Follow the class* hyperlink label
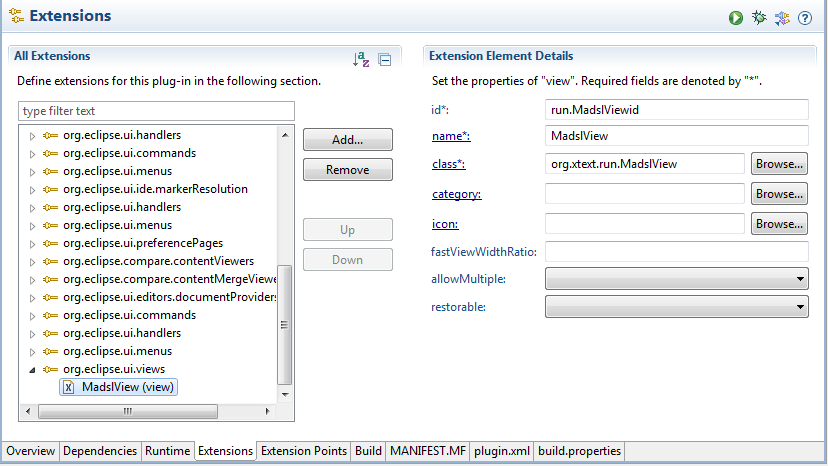The image size is (828, 466). (448, 164)
